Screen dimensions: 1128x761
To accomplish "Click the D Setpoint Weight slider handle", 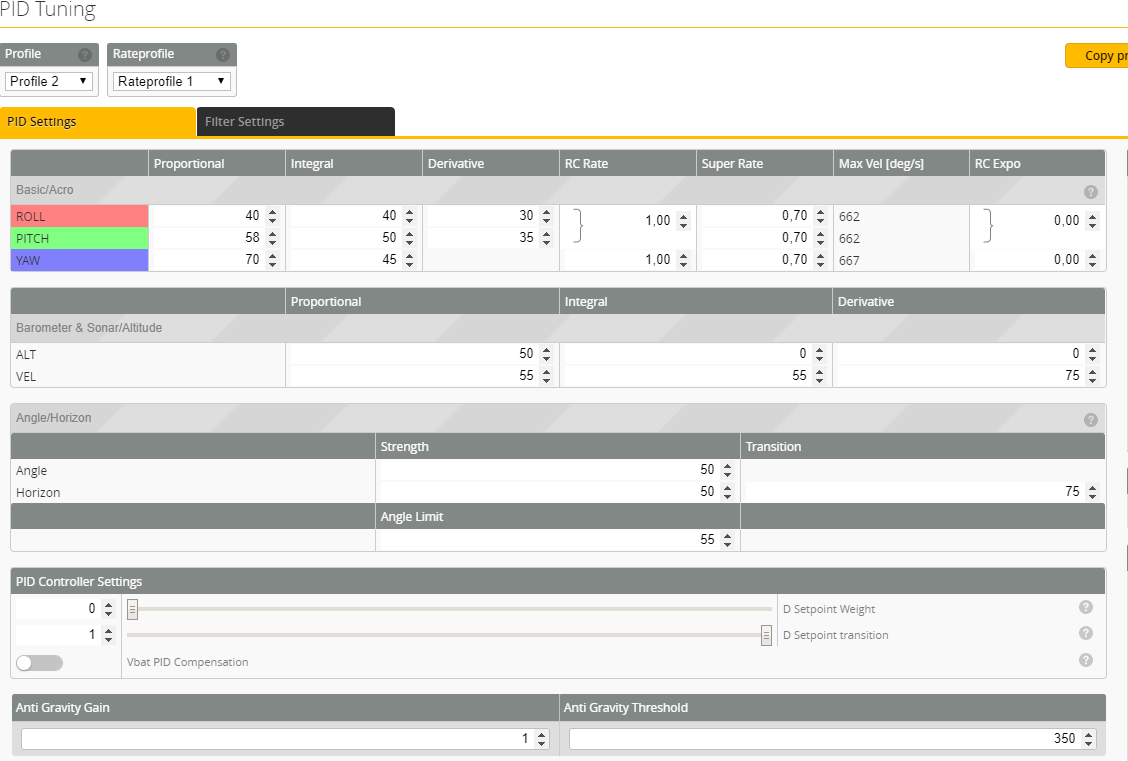I will pos(132,608).
